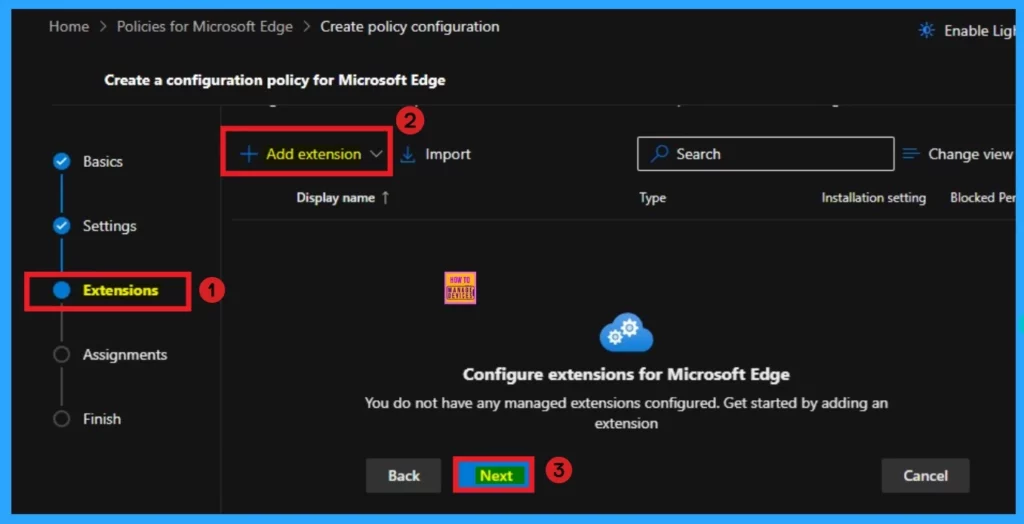Click the Settings completed checkmark icon
The width and height of the screenshot is (1024, 524).
click(x=61, y=226)
